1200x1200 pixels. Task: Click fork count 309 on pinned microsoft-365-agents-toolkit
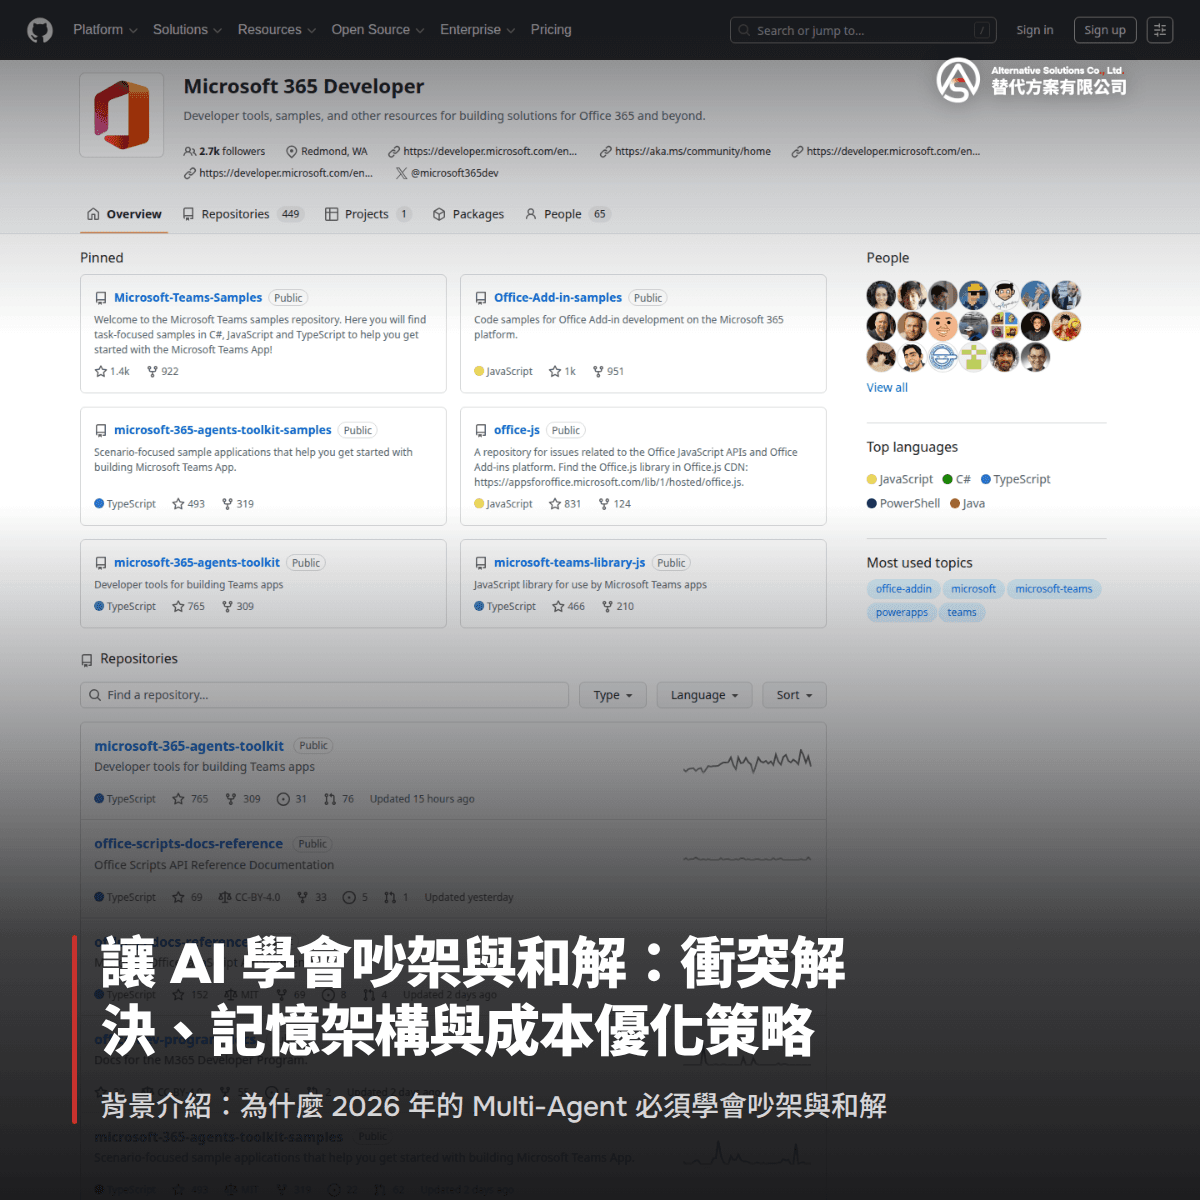[x=238, y=606]
